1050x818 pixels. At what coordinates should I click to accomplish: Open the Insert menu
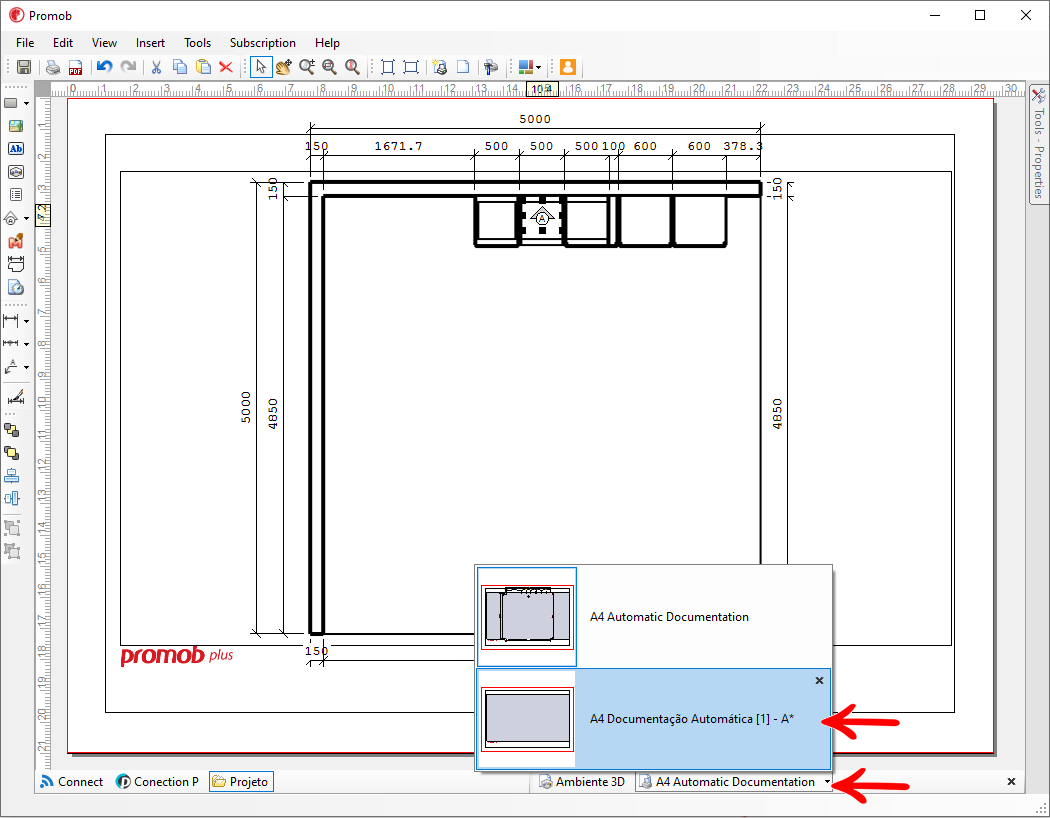coord(150,43)
